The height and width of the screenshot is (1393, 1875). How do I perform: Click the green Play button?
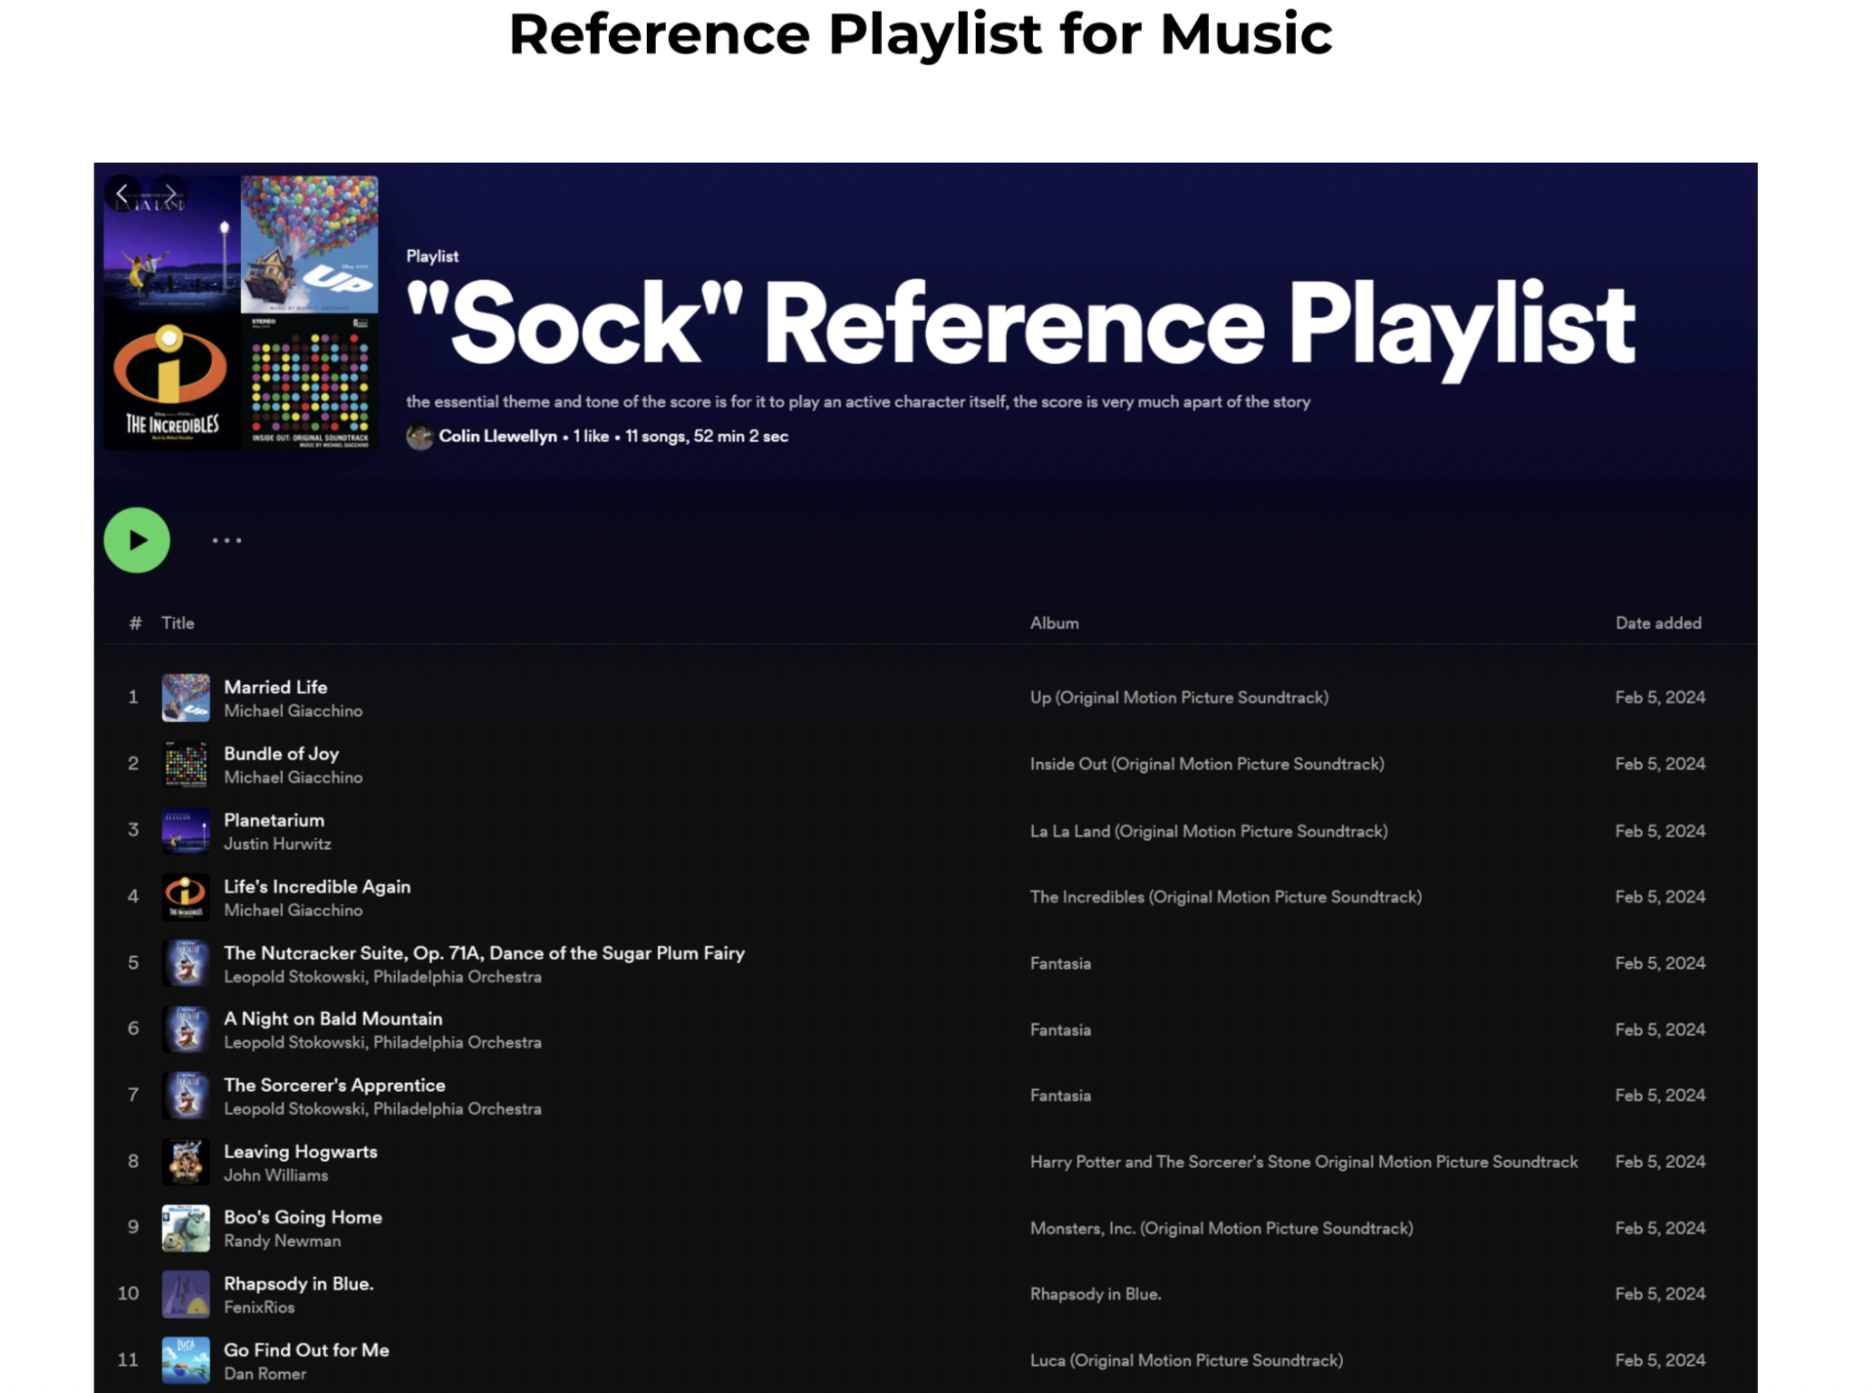[137, 540]
